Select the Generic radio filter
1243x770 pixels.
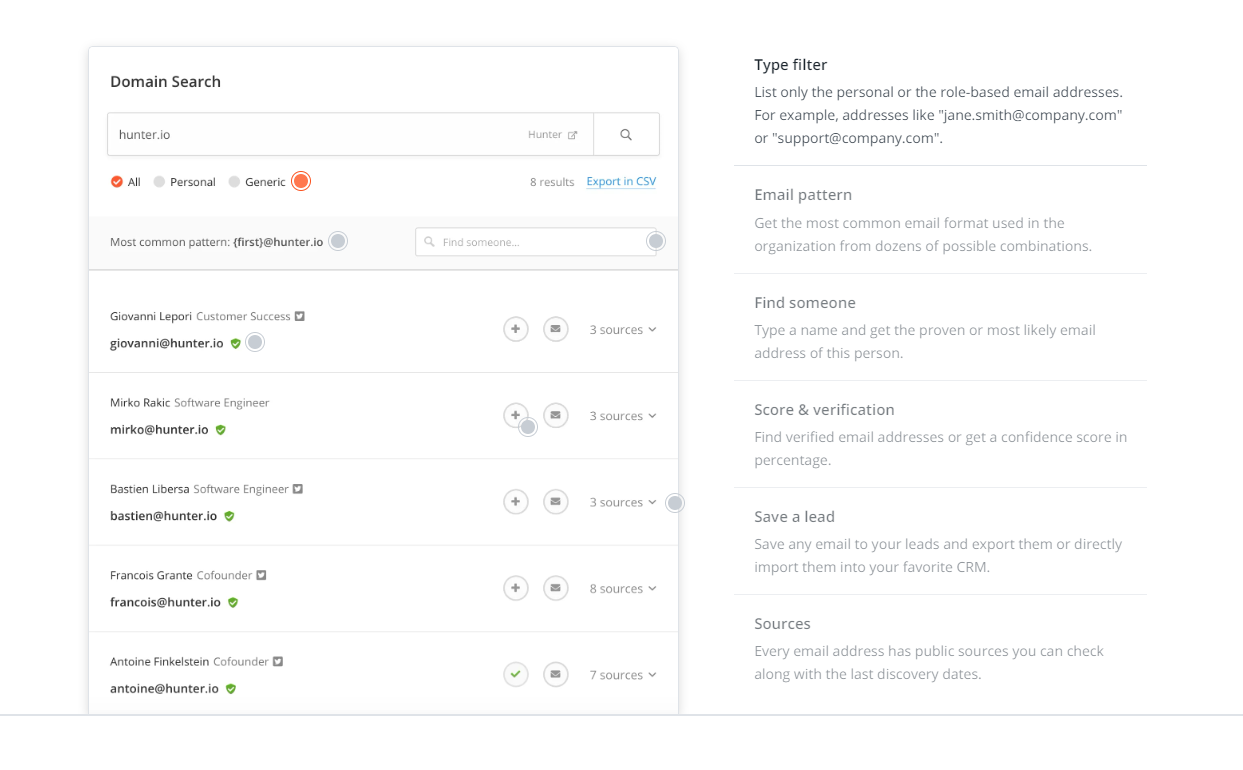click(234, 182)
